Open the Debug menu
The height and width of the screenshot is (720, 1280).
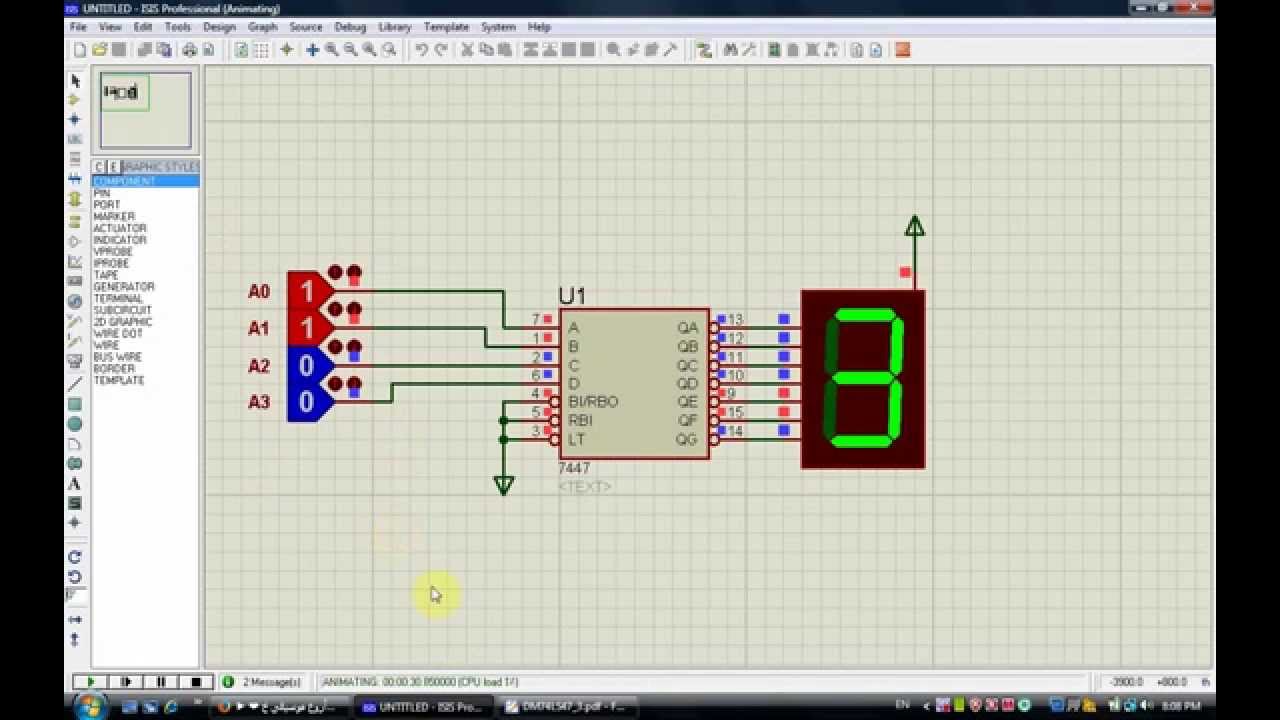(350, 27)
